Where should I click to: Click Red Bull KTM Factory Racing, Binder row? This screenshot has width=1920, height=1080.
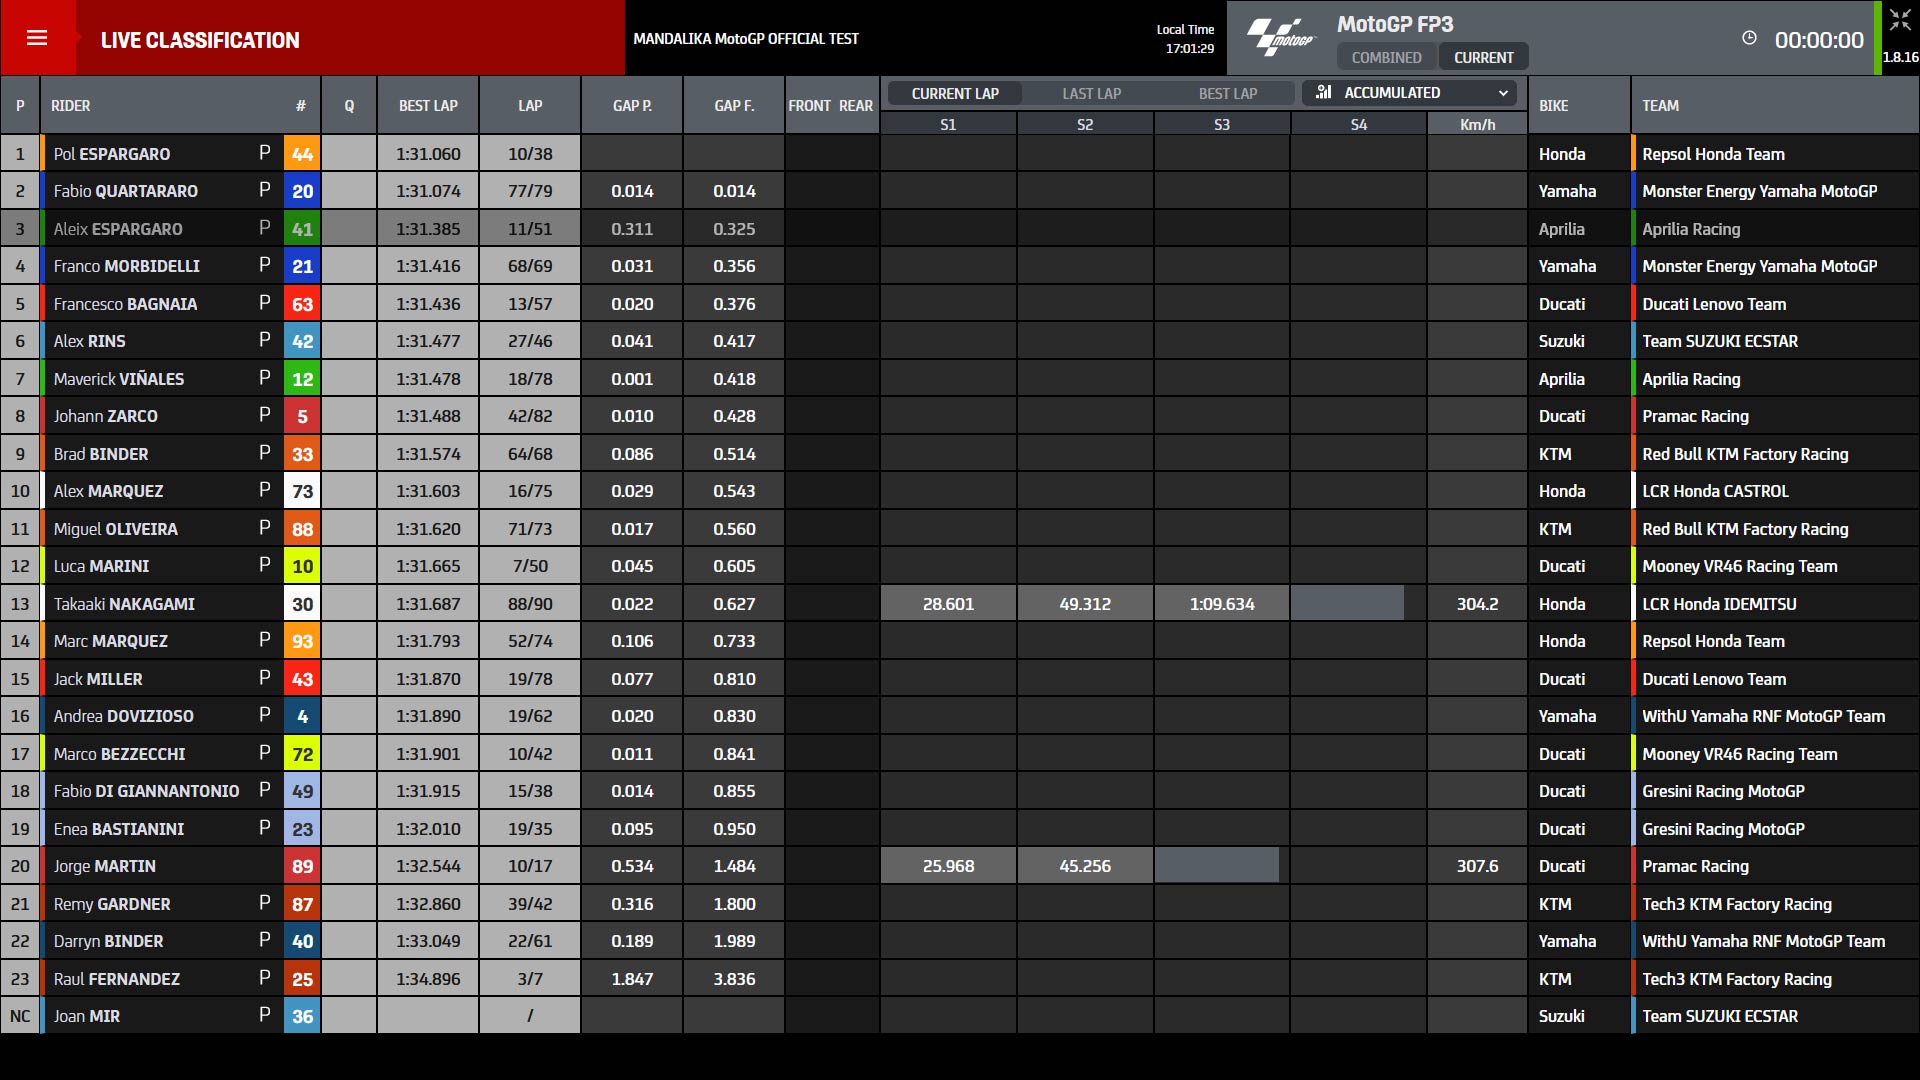coord(1745,454)
